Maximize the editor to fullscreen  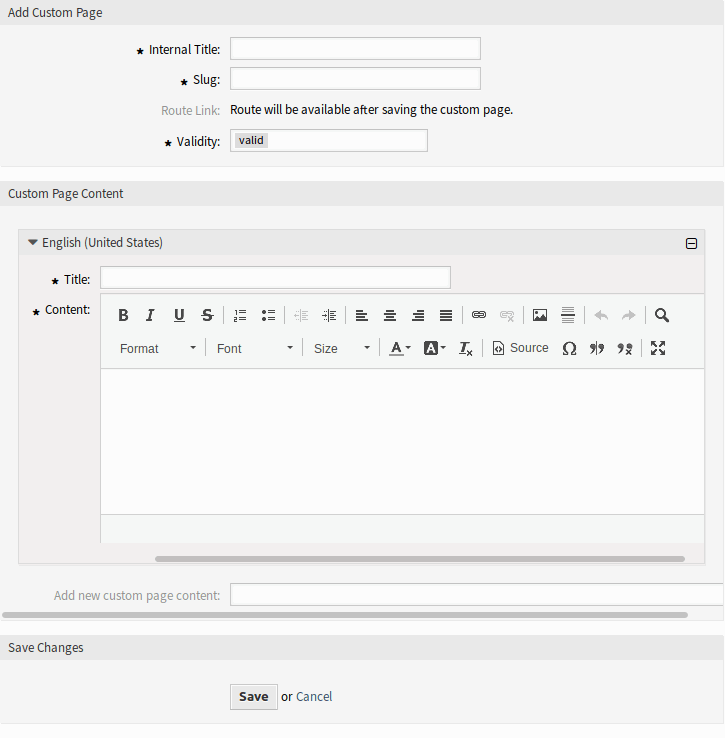(658, 348)
